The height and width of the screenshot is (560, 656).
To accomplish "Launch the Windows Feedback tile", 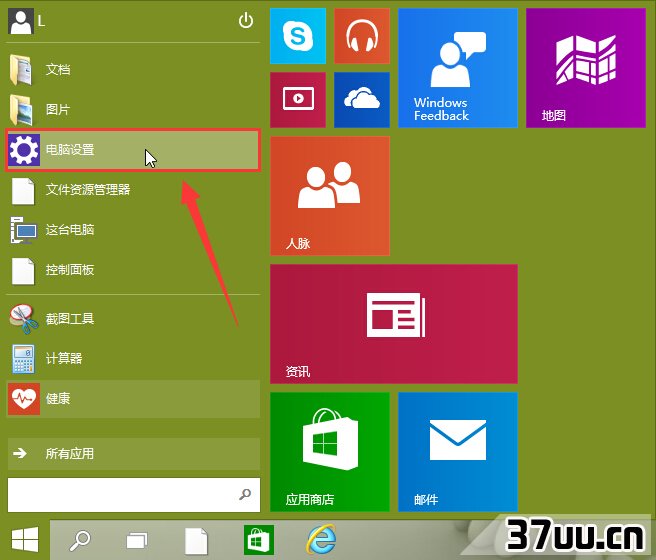I will click(458, 68).
